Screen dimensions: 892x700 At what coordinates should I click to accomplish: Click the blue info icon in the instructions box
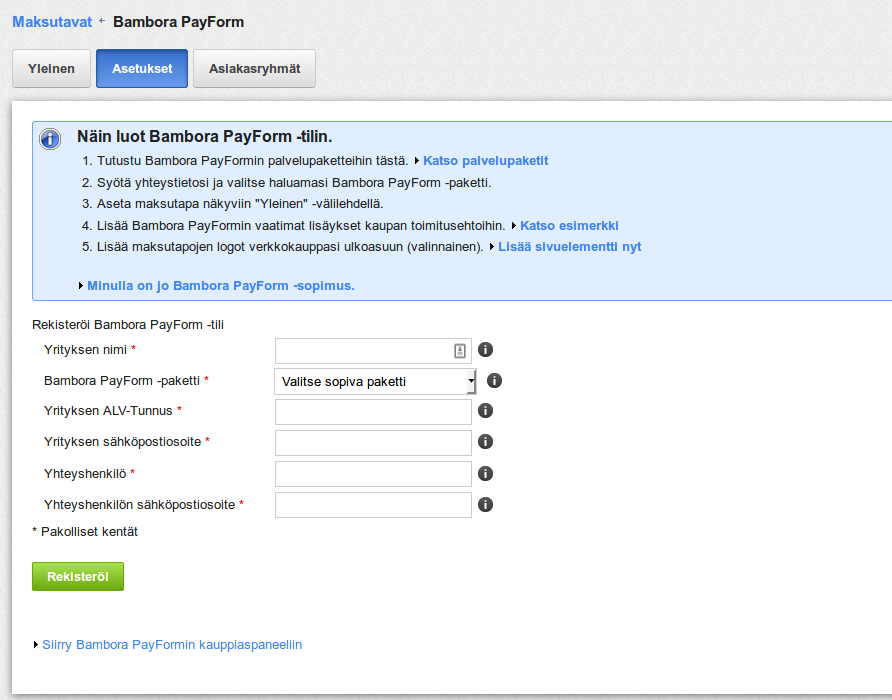(50, 139)
